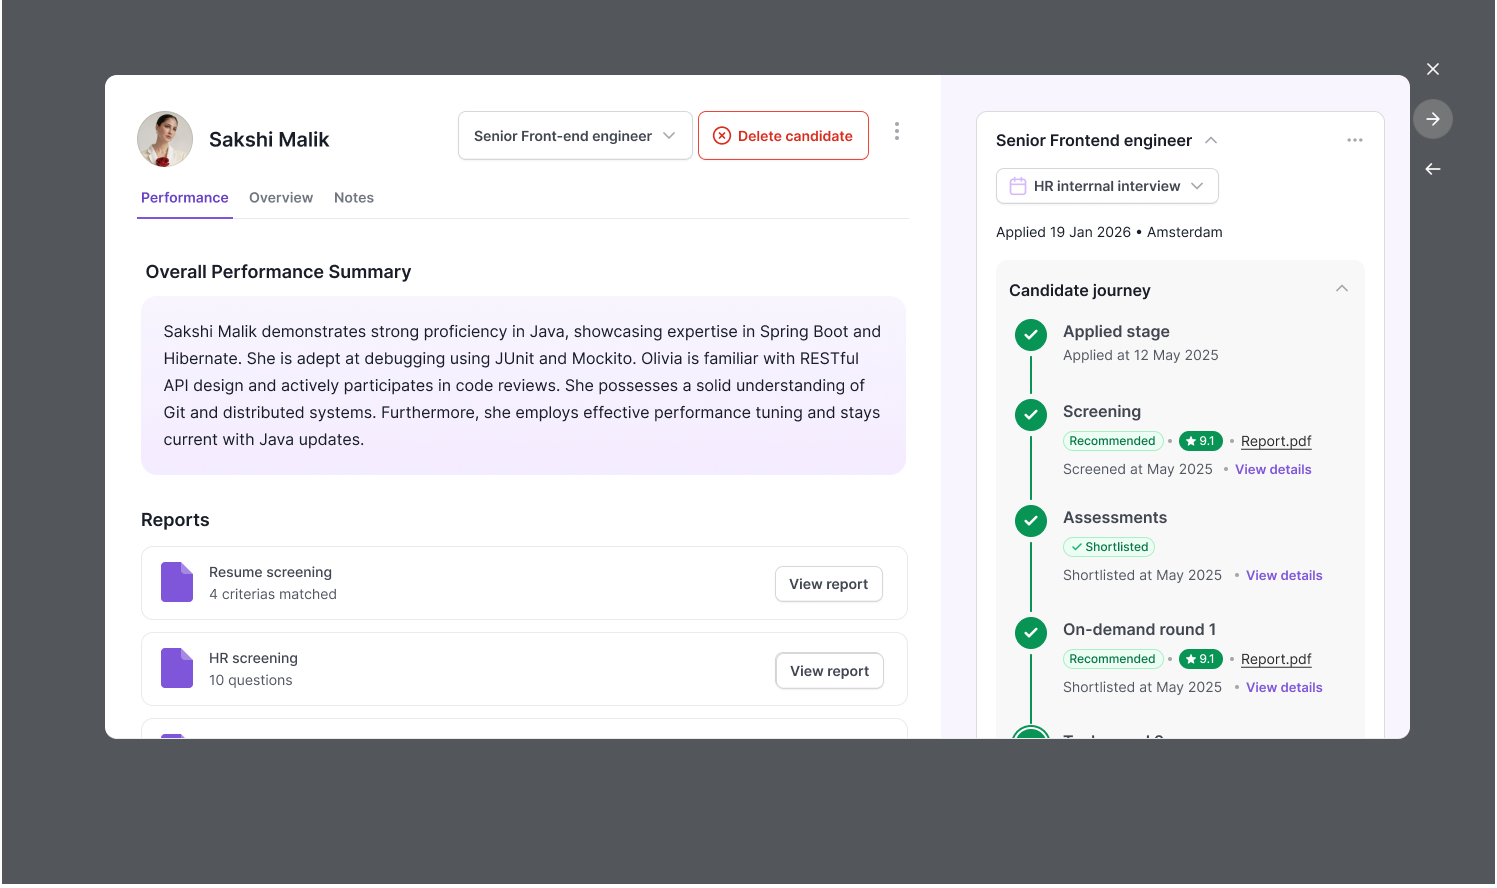1497x888 pixels.
Task: Click the Applied stage title
Action: [x=1116, y=331]
